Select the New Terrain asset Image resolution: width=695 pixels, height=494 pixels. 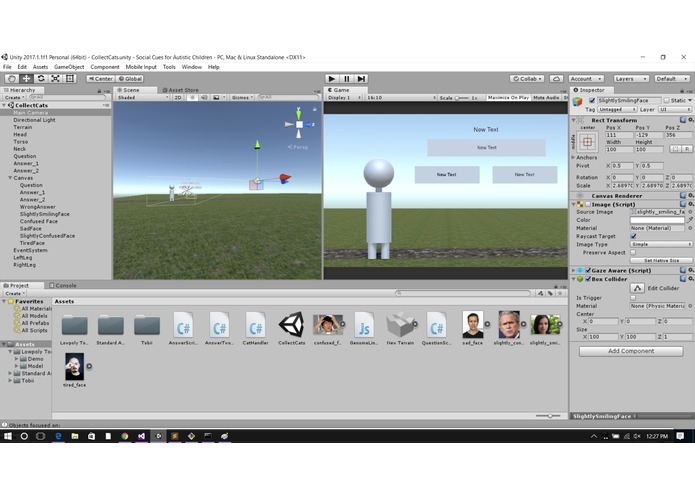pos(400,328)
